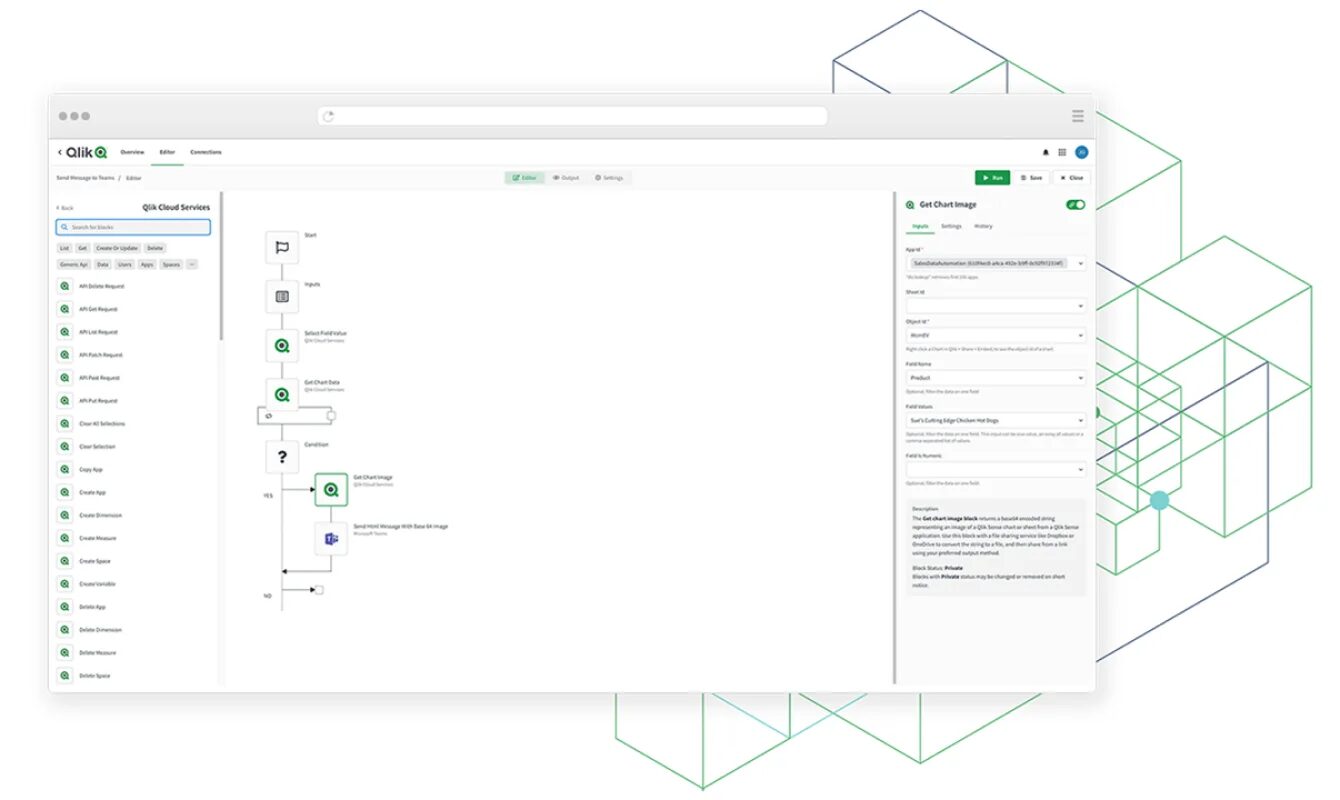Click the Delete Measure block icon
This screenshot has height=800, width=1340.
pos(64,653)
